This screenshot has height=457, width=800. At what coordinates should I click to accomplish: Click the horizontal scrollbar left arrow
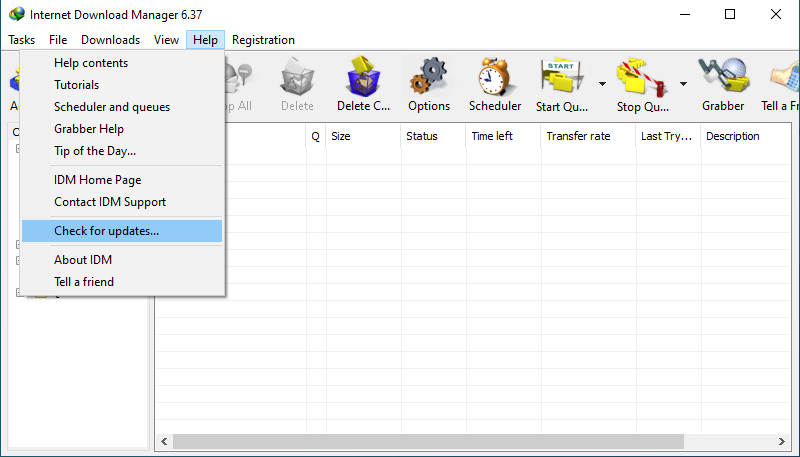click(164, 441)
